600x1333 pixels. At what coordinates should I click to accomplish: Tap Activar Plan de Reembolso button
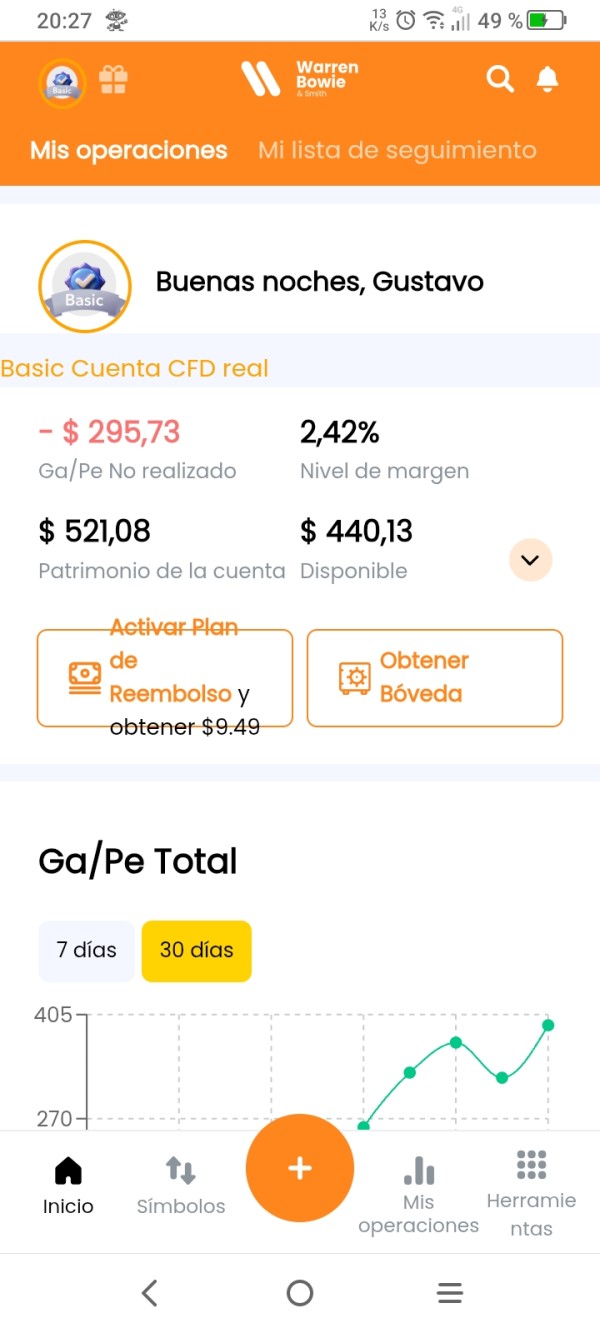coord(165,677)
